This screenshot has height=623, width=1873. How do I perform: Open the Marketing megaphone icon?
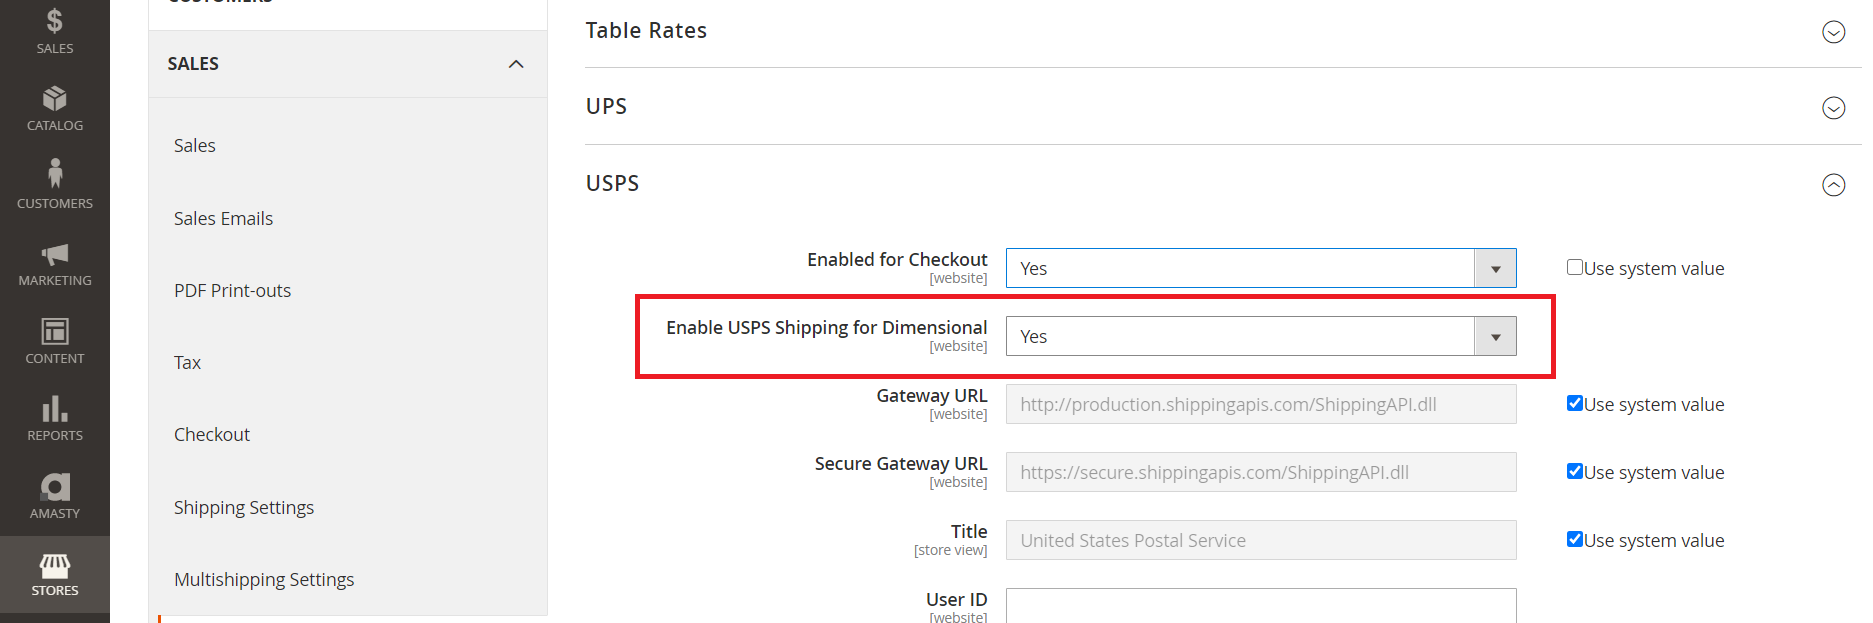(55, 254)
